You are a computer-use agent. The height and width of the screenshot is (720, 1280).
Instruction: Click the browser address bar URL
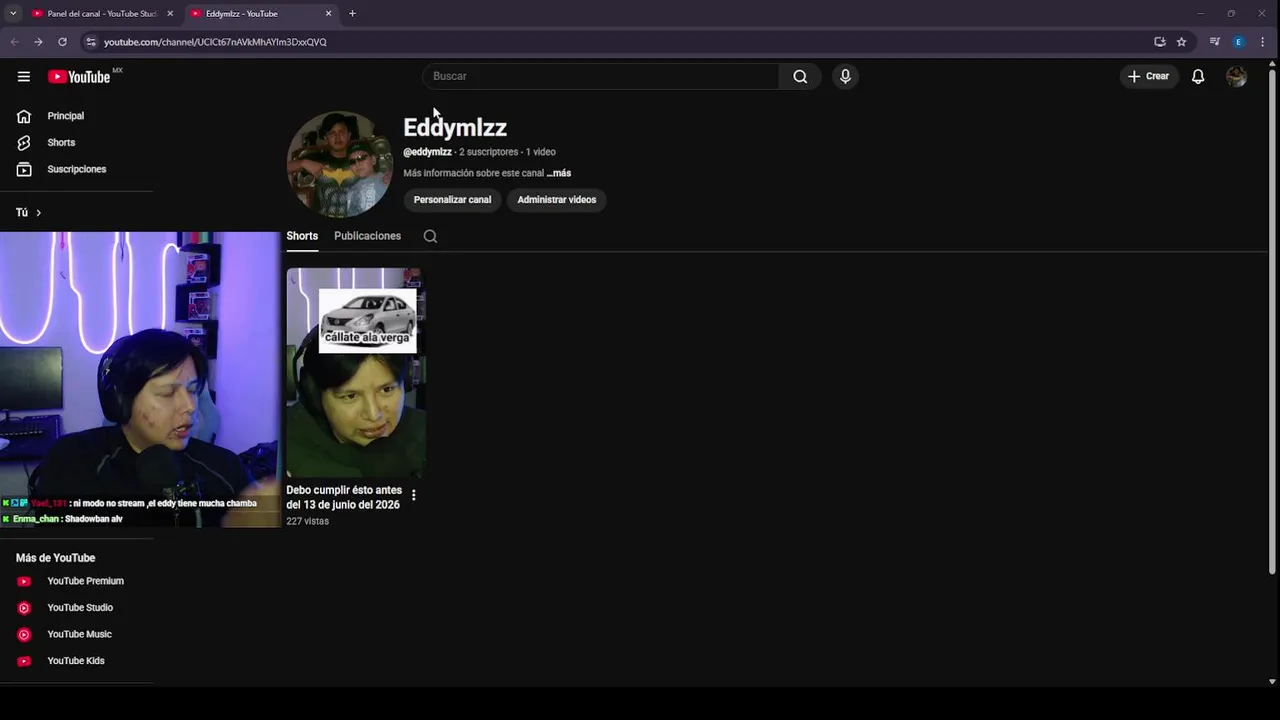[215, 42]
